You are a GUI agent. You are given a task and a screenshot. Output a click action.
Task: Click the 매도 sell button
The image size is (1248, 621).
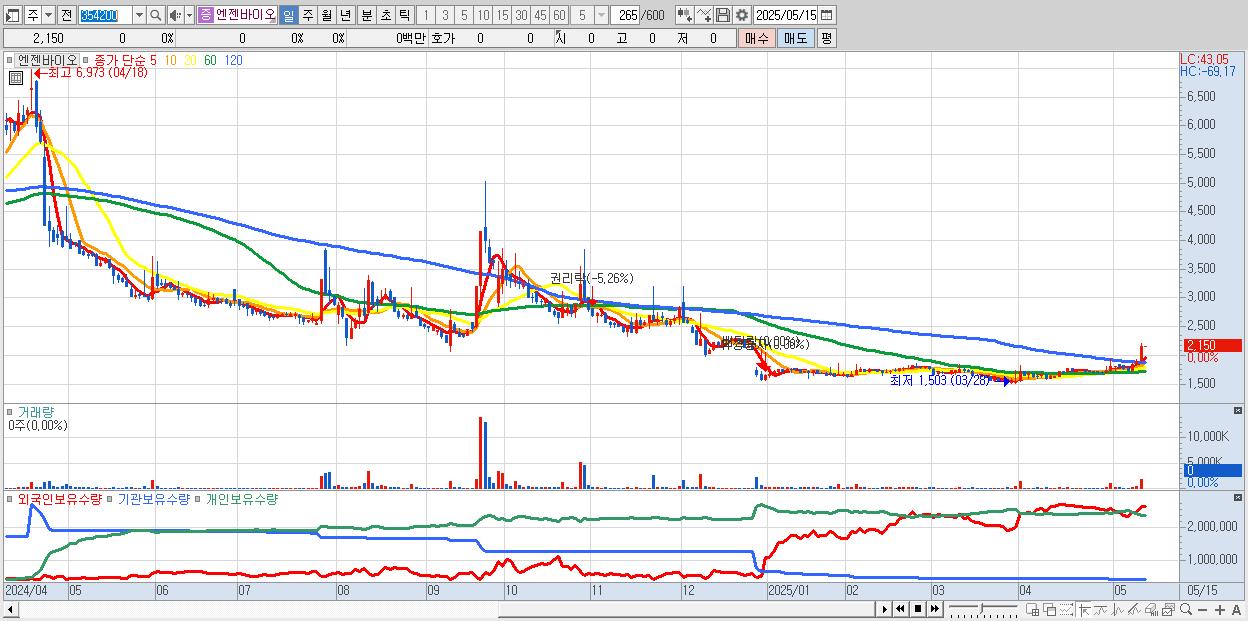click(796, 38)
